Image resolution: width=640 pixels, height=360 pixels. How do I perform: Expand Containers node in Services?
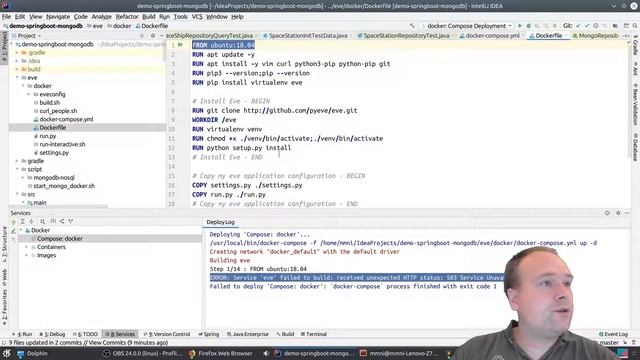pos(27,247)
